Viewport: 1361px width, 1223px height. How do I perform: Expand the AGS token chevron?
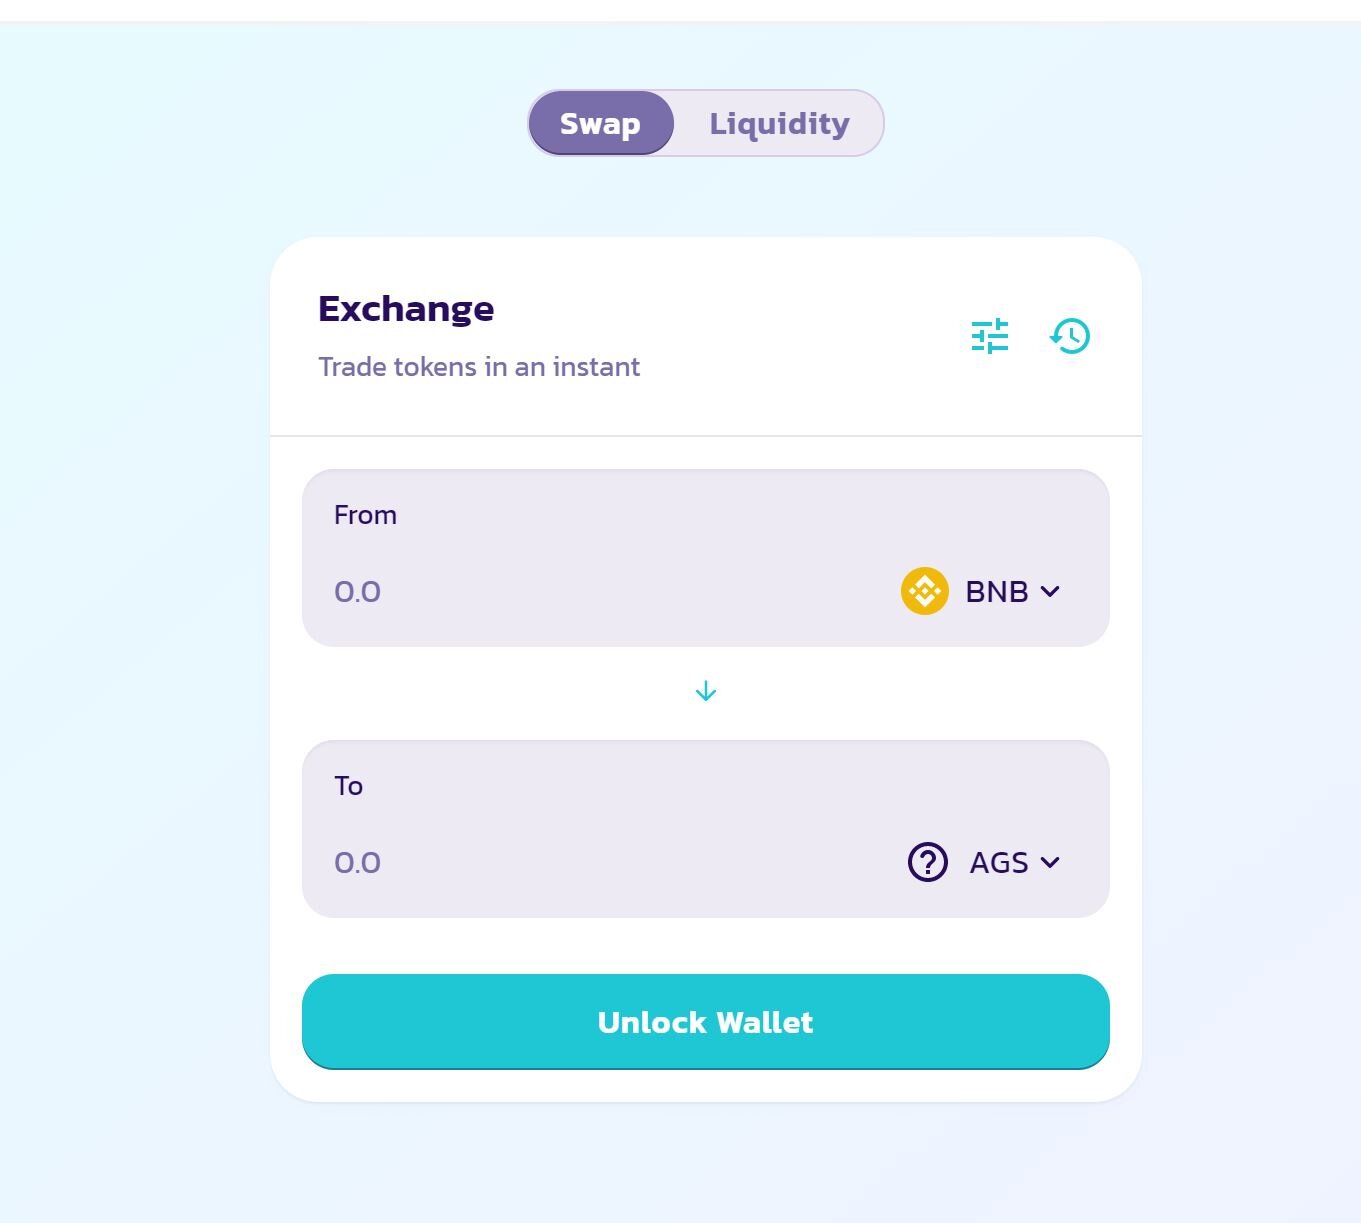coord(1050,862)
